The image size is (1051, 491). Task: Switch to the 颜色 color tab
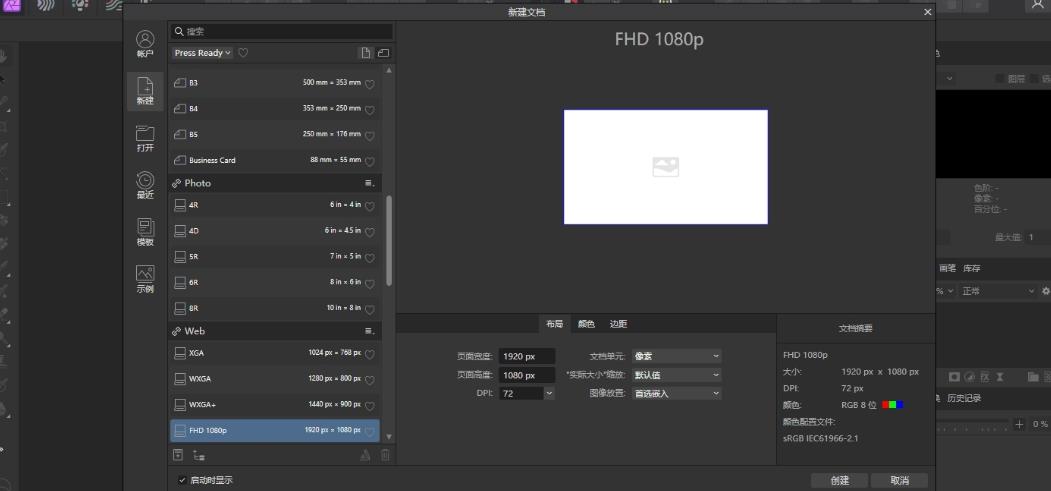pos(586,324)
